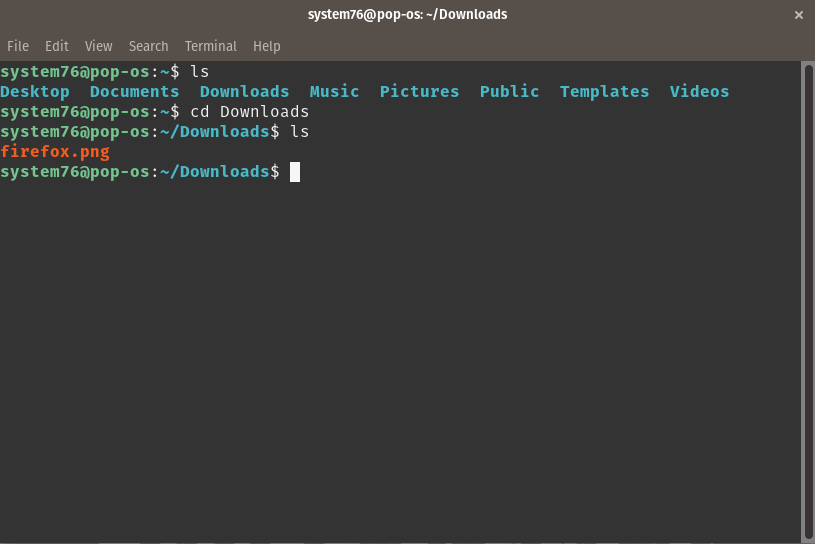Click the Pictures directory name
The width and height of the screenshot is (815, 544).
(x=419, y=92)
